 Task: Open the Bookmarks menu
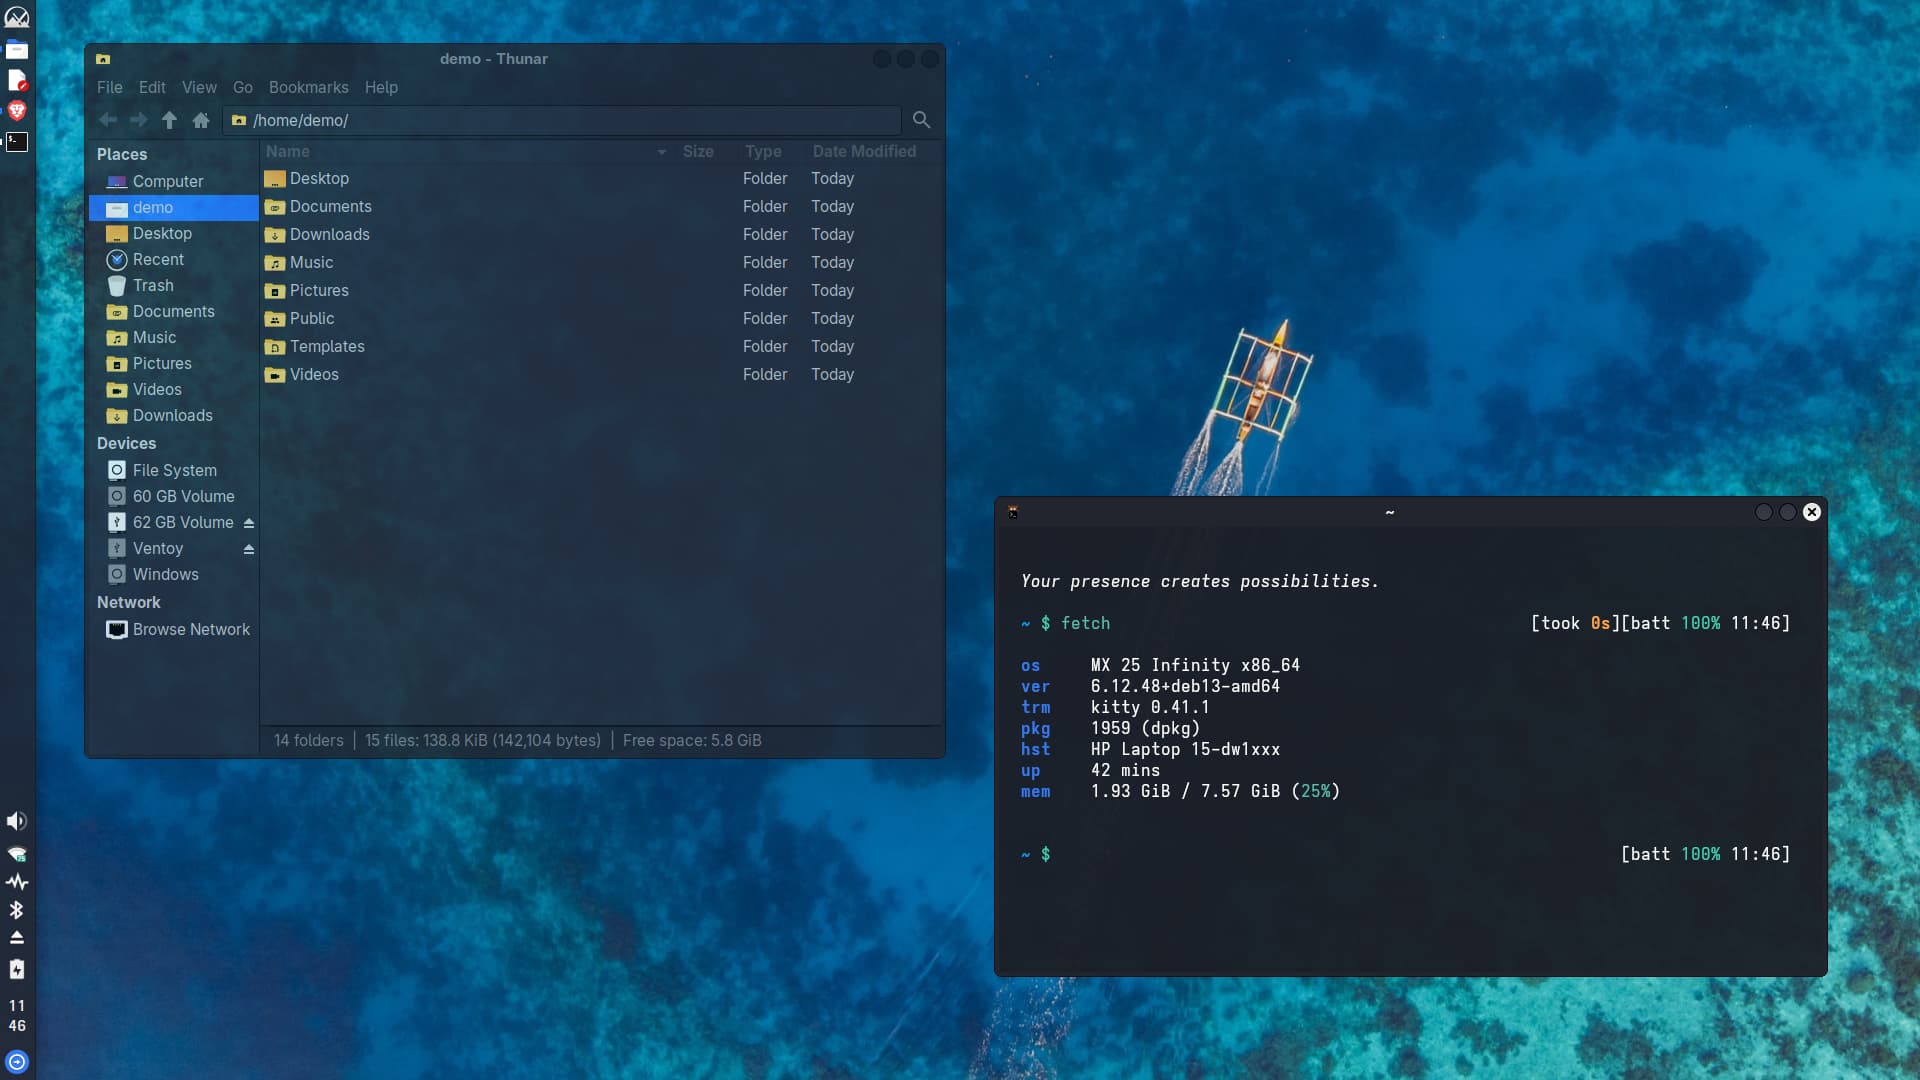(308, 87)
